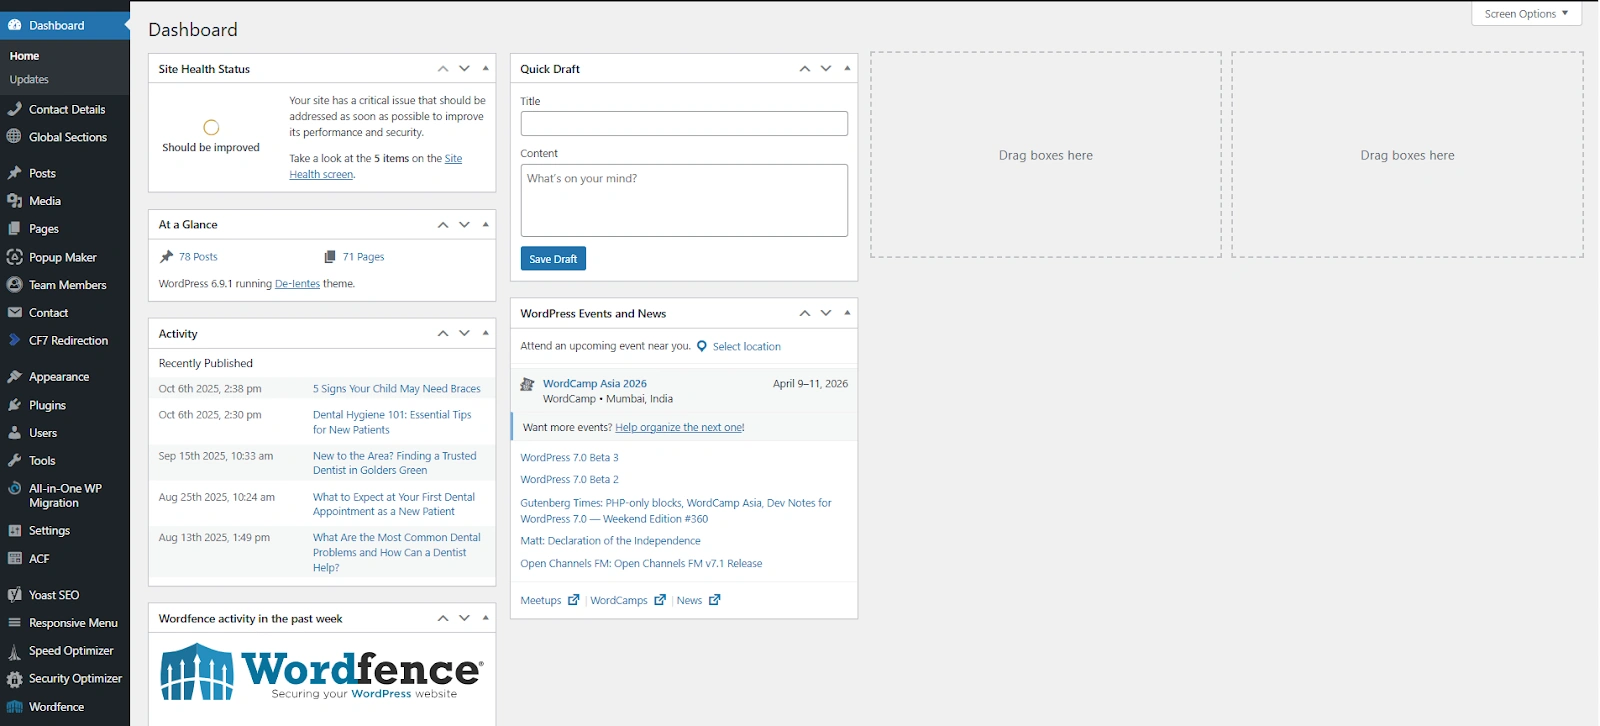This screenshot has width=1600, height=726.
Task: Focus the Quick Draft Title field
Action: pos(684,123)
